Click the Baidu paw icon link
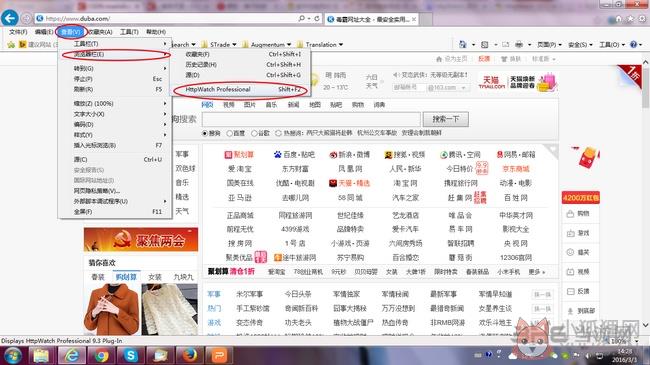Image resolution: width=650 pixels, height=365 pixels. 277,155
